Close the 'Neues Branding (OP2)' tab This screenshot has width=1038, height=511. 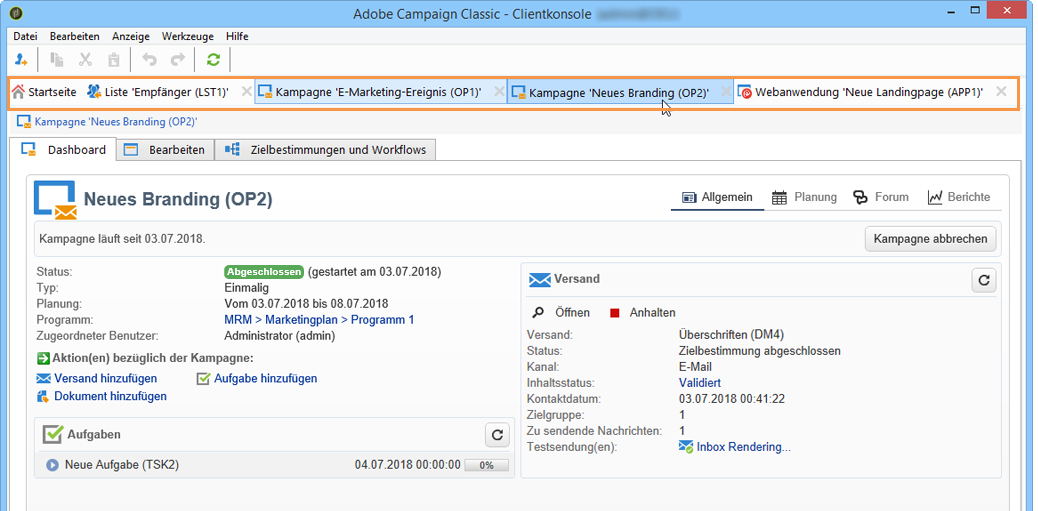click(x=726, y=92)
